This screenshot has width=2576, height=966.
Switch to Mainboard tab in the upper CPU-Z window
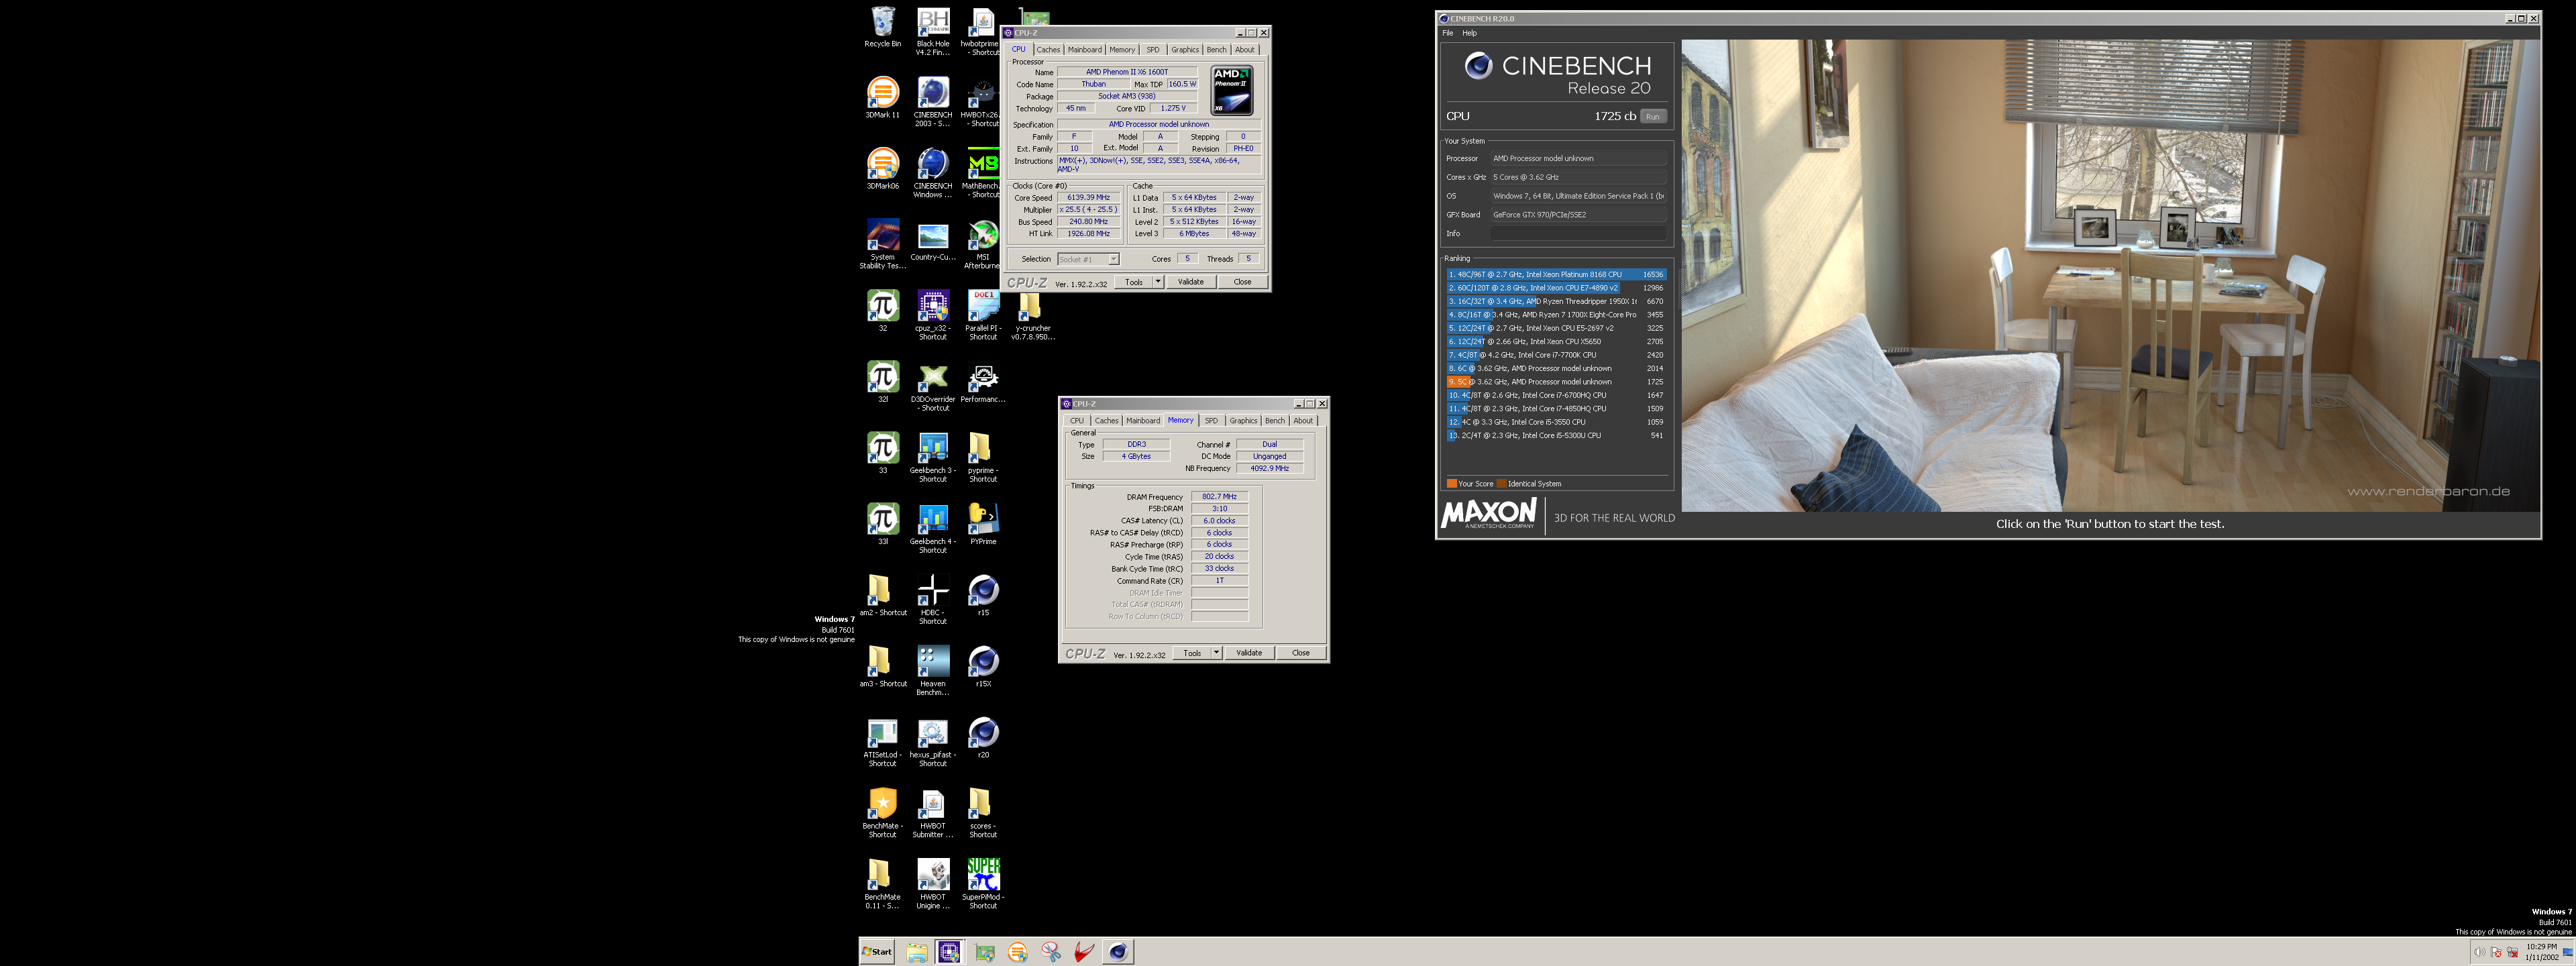(1084, 49)
